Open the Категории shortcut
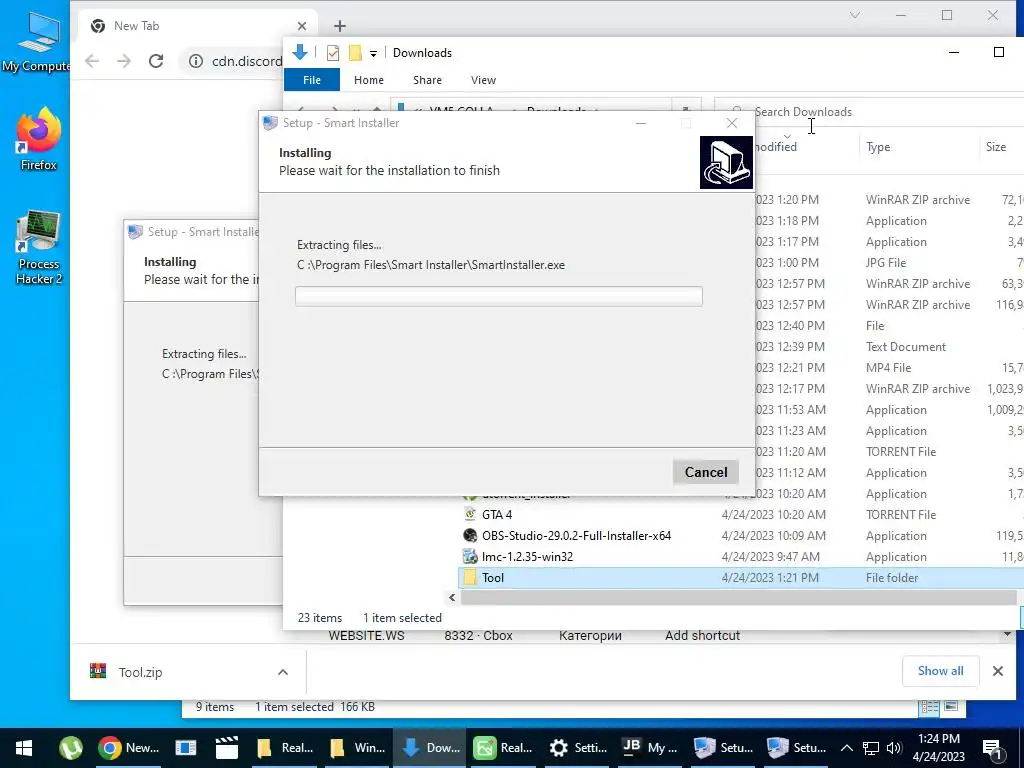The image size is (1024, 768). click(x=590, y=635)
